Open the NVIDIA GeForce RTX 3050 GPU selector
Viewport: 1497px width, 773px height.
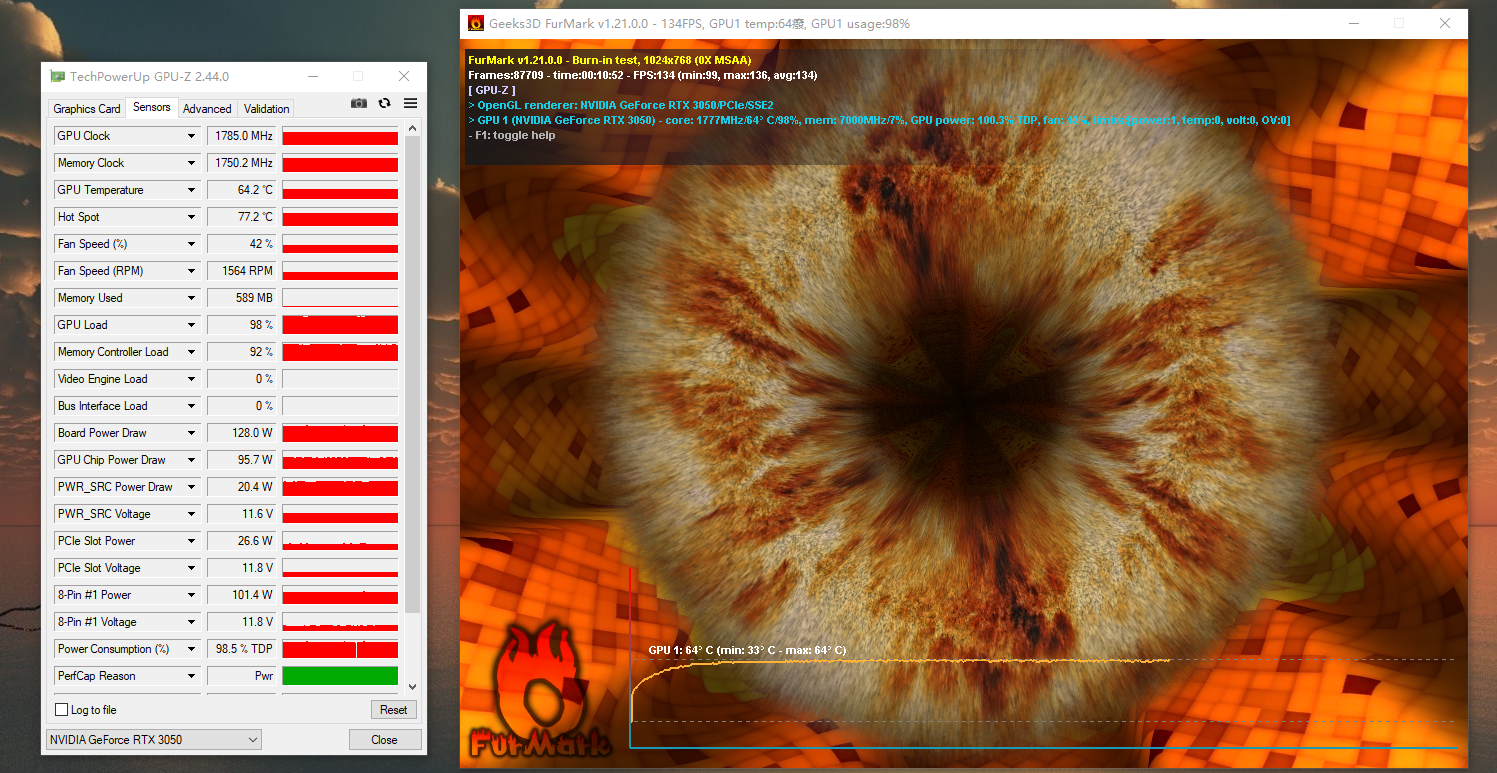coord(153,740)
